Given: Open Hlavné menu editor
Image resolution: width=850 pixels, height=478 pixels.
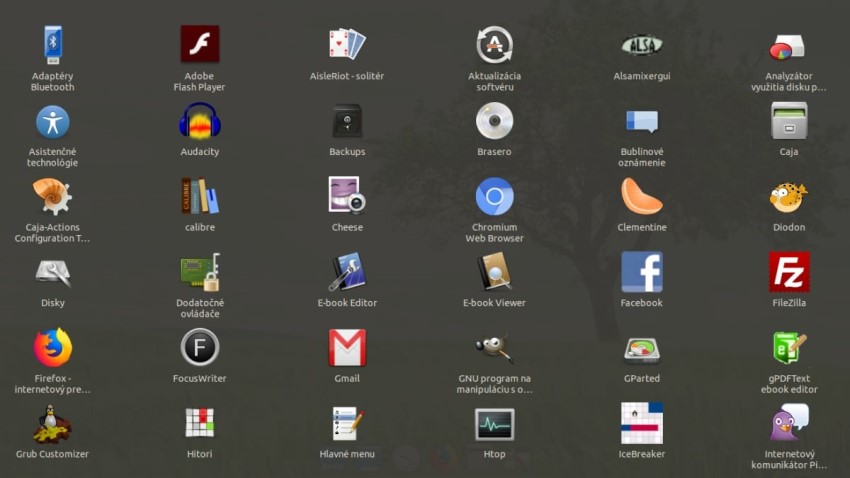Looking at the screenshot, I should tap(347, 423).
